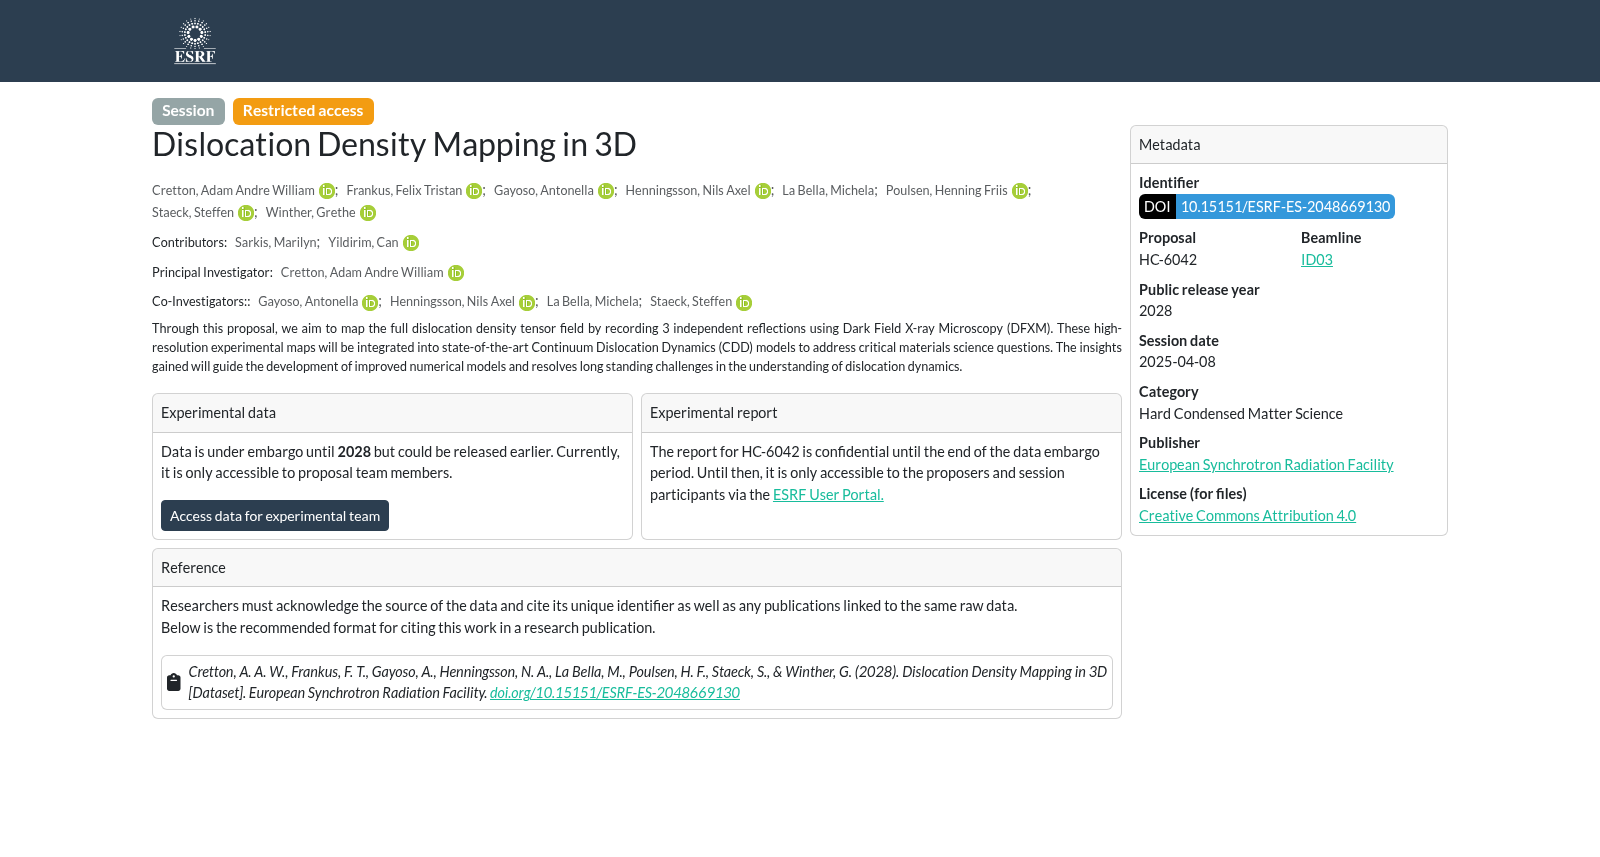Click the Session badge
This screenshot has height=857, width=1600.
[x=188, y=111]
